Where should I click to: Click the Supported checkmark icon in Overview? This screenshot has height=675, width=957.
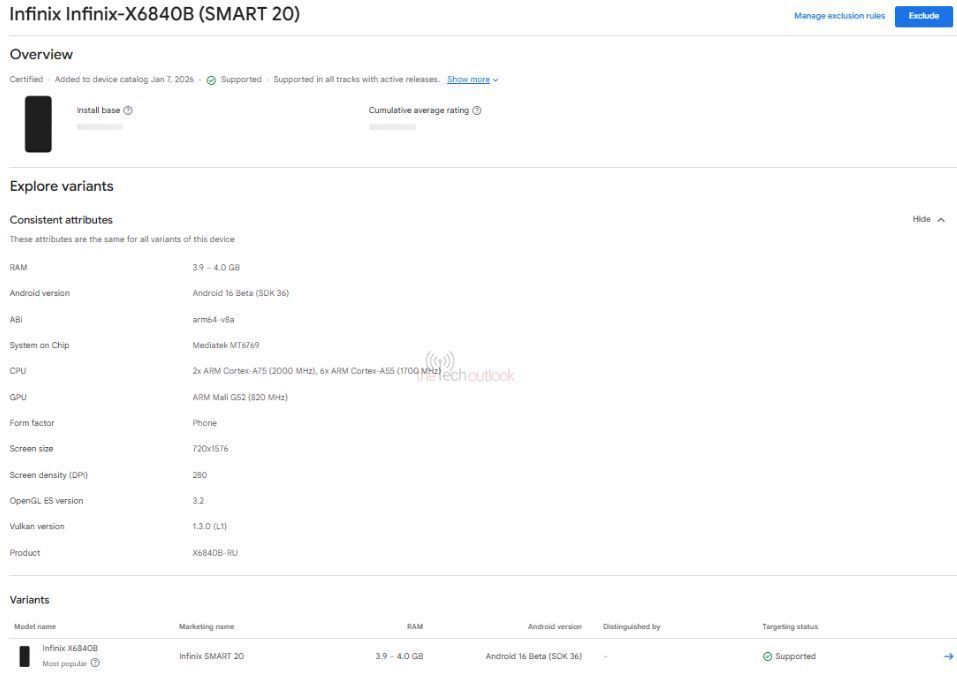(211, 80)
